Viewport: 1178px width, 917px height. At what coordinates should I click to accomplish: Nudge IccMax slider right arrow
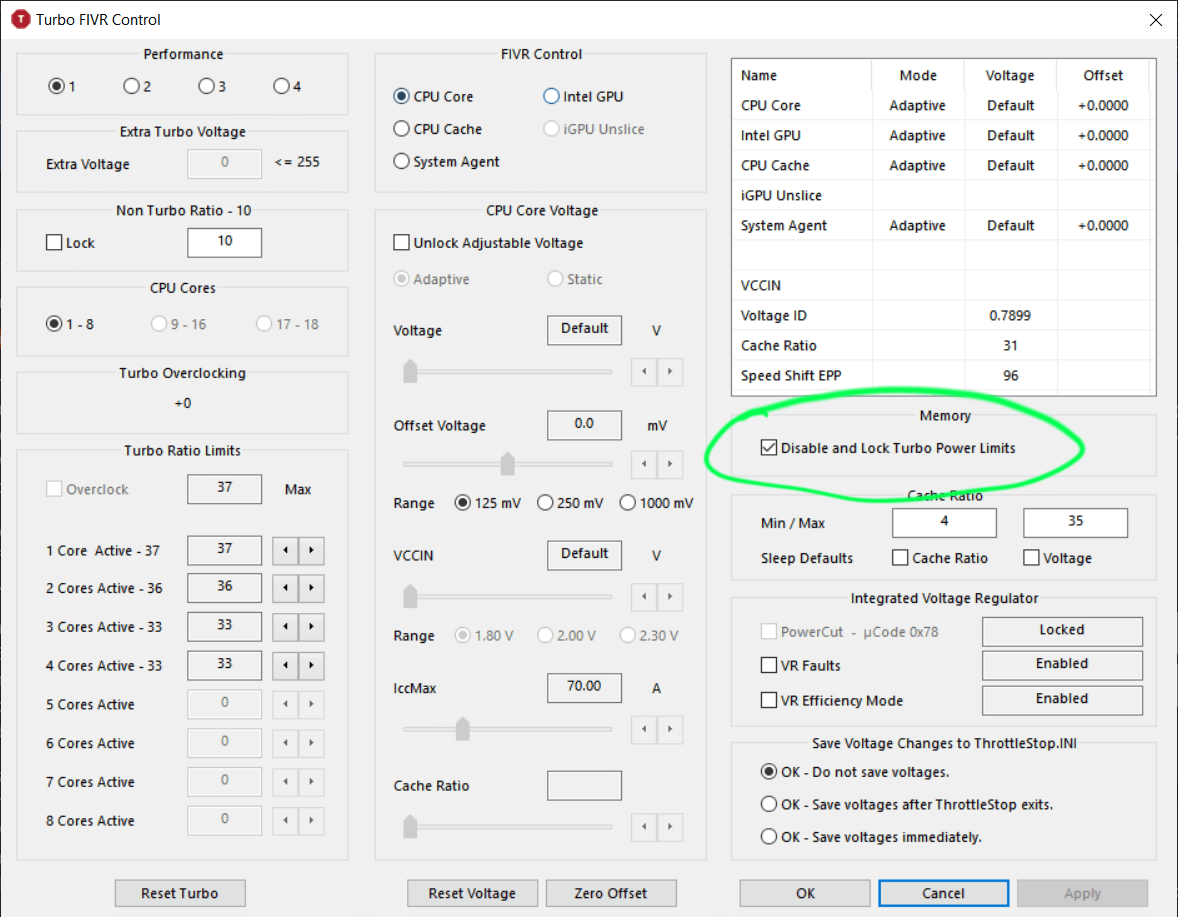coord(670,729)
